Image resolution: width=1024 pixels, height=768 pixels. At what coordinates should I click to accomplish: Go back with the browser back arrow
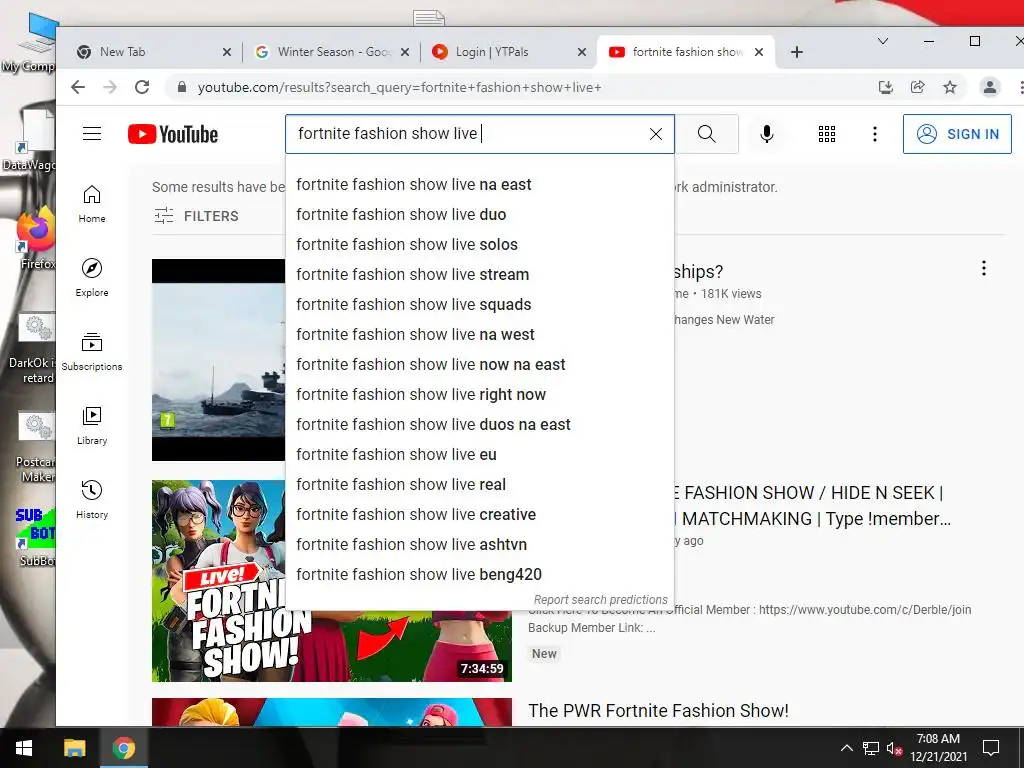click(x=78, y=87)
